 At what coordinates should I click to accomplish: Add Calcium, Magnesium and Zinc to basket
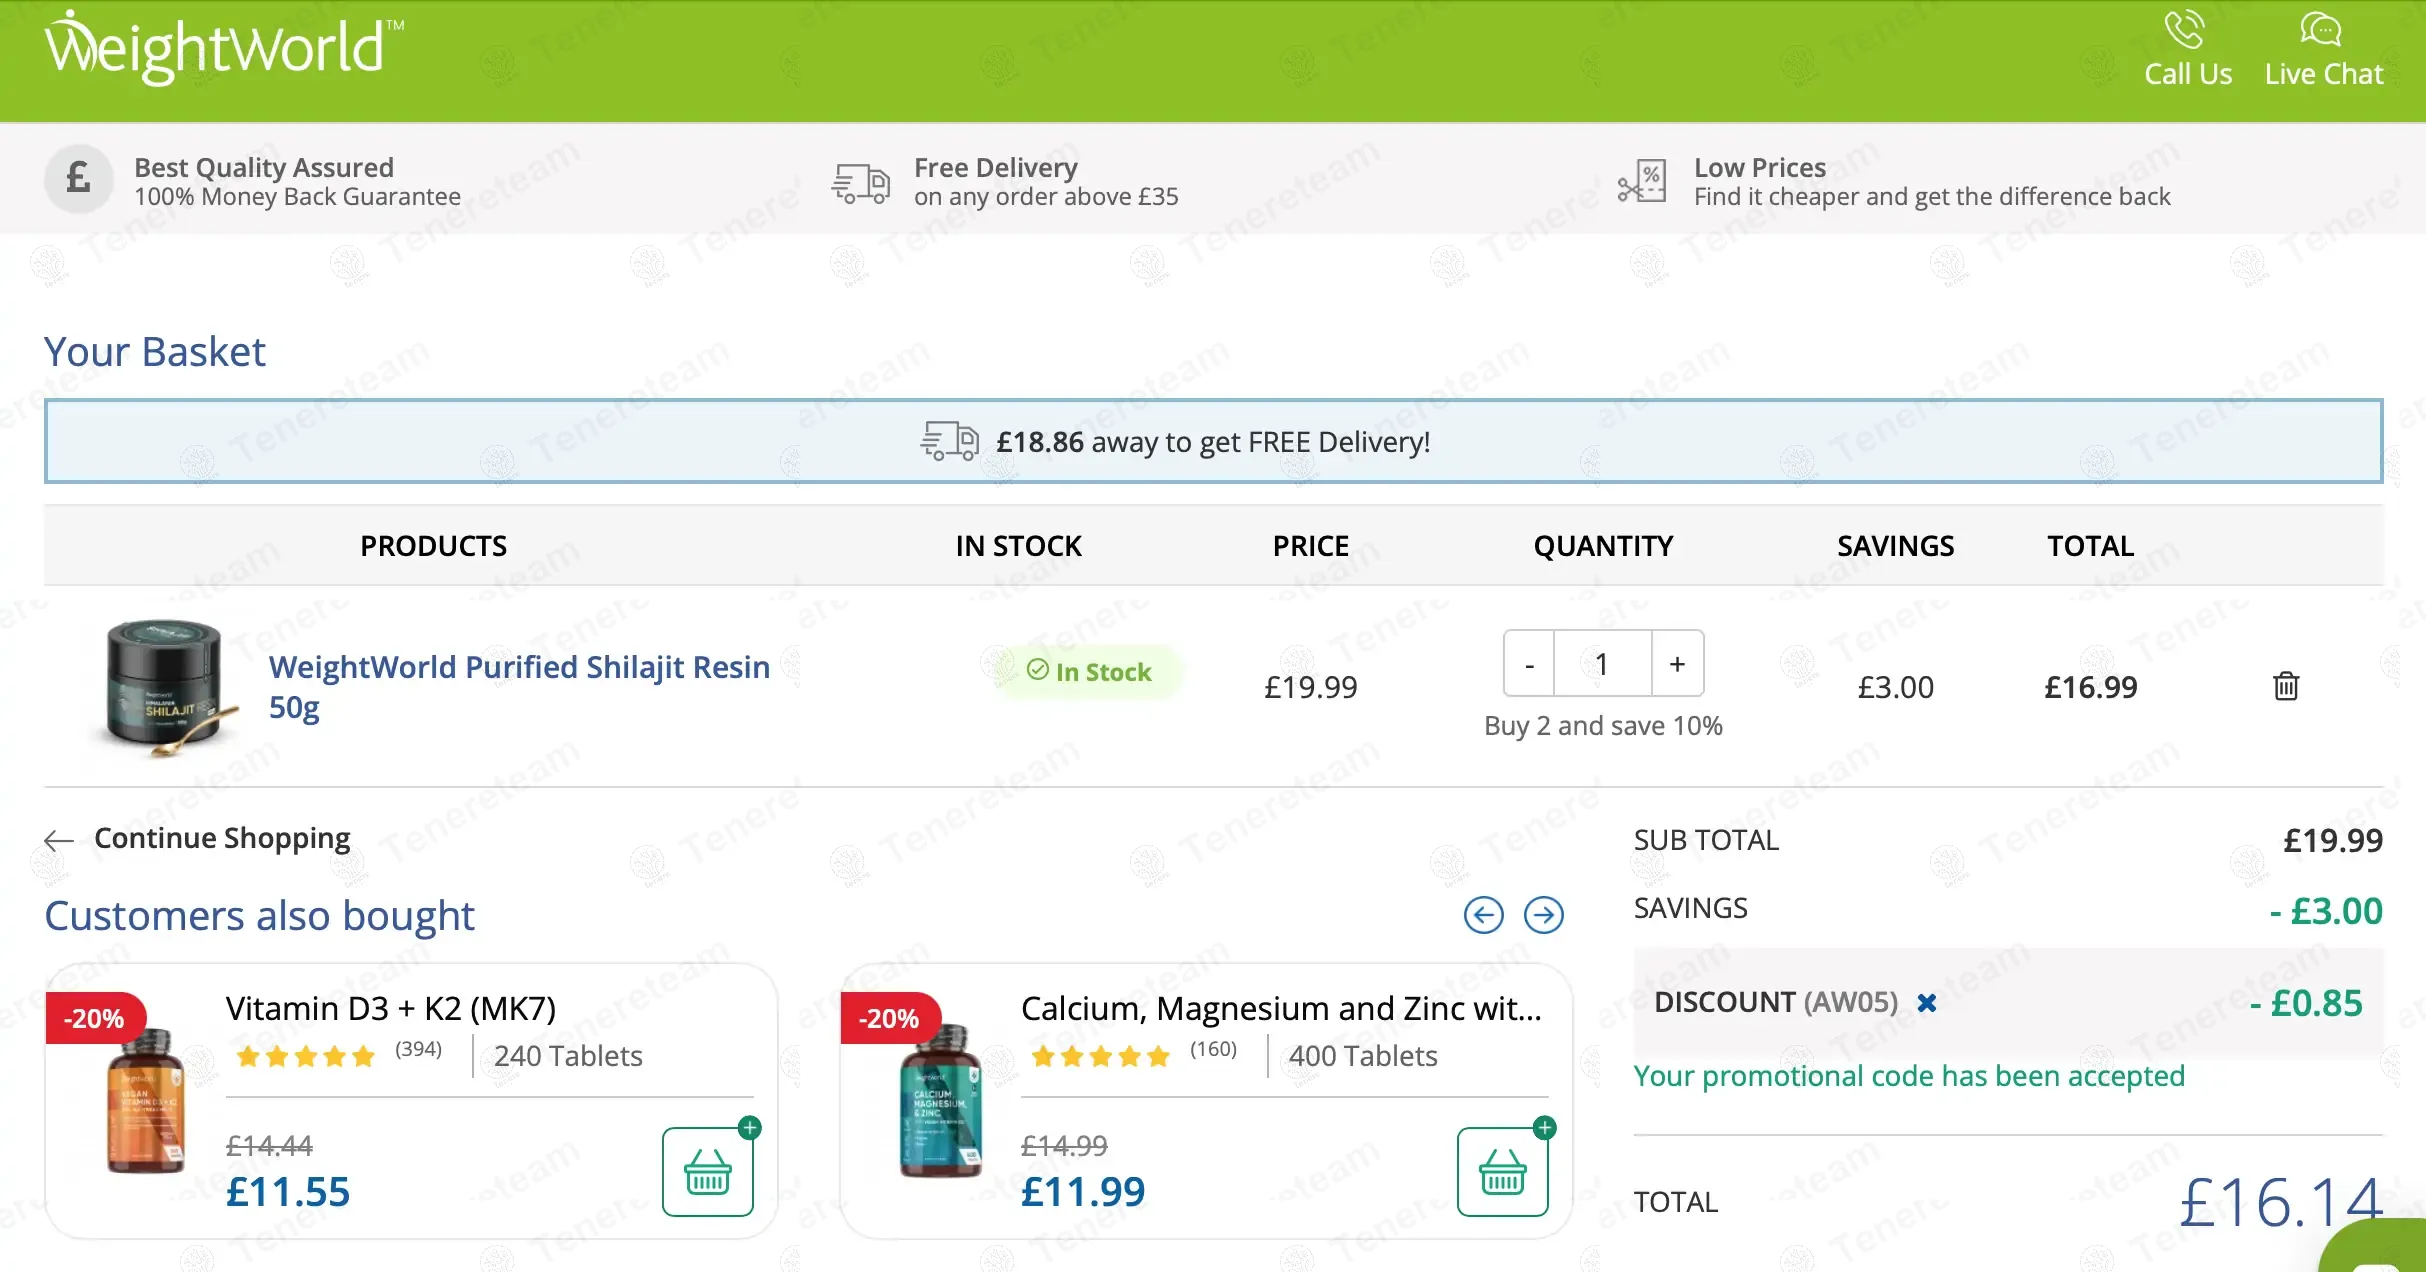[1502, 1171]
